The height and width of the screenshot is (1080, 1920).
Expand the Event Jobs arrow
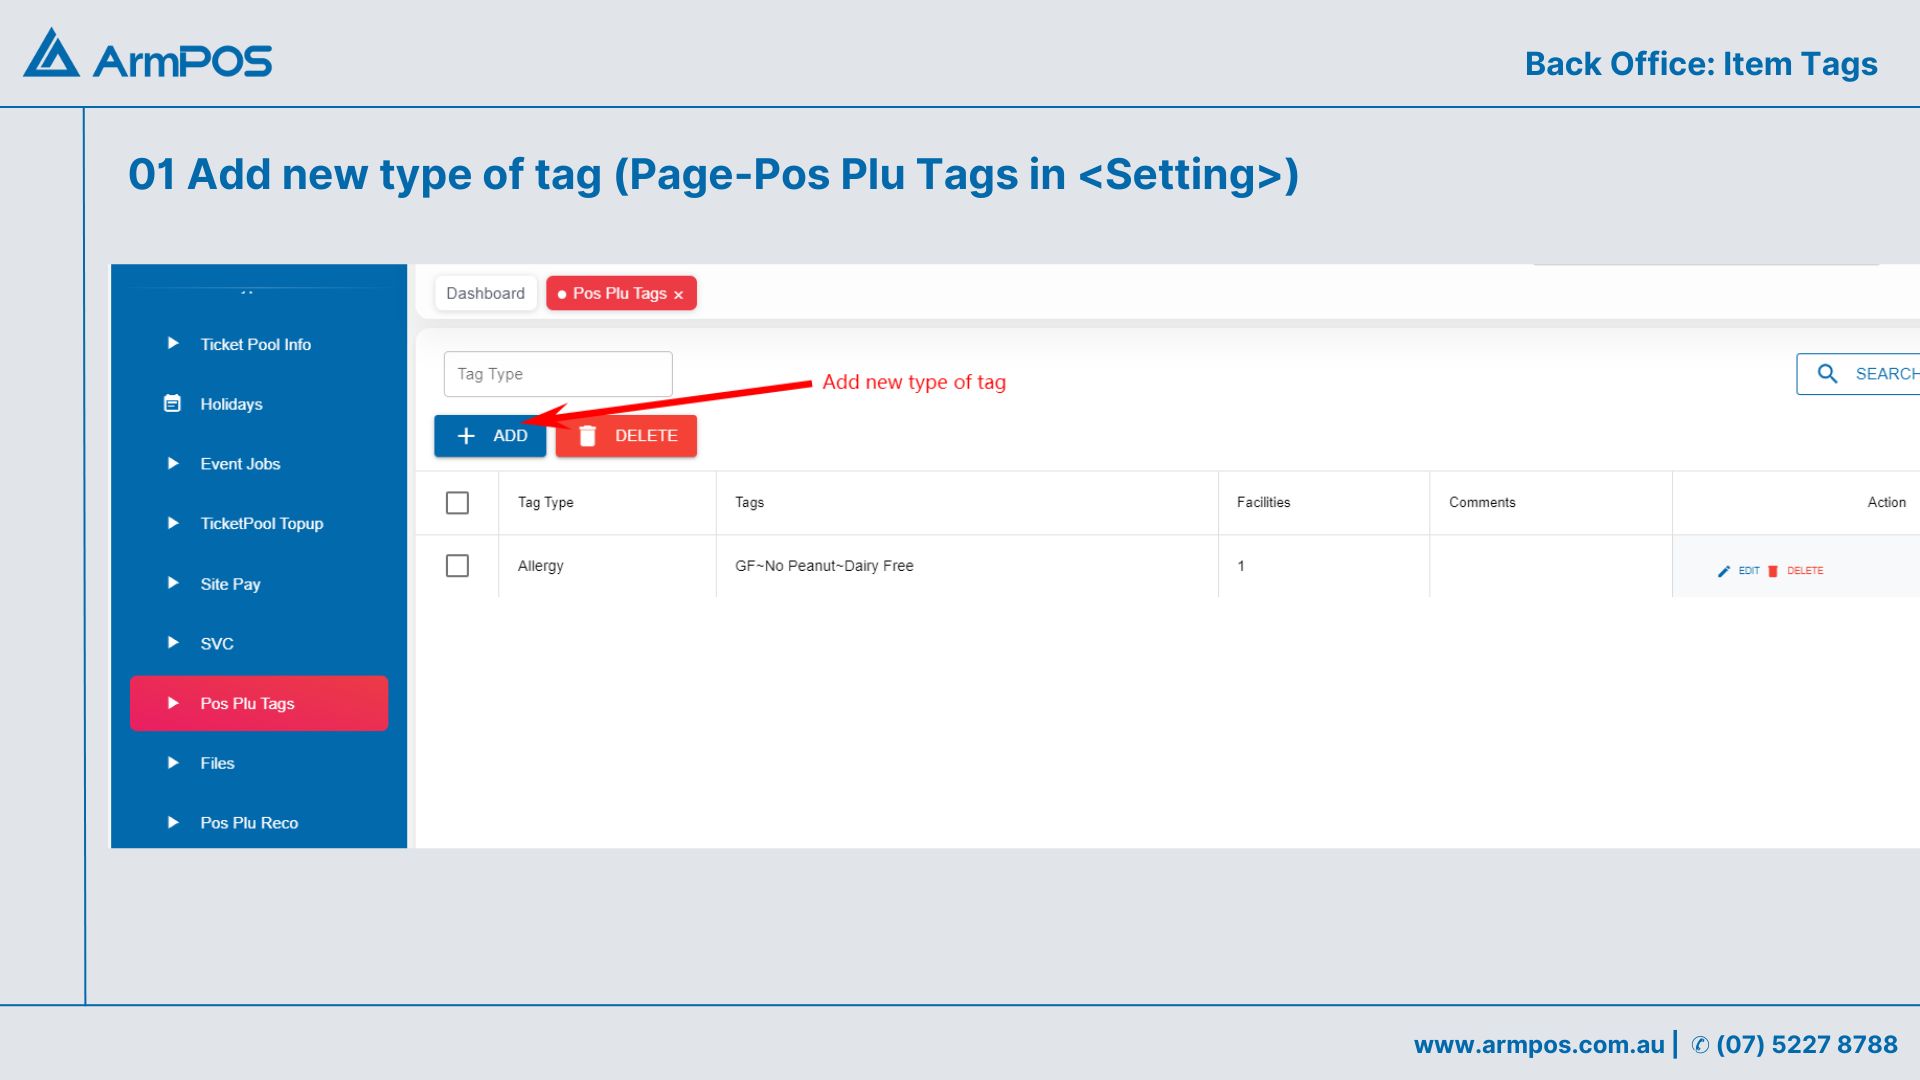click(173, 464)
